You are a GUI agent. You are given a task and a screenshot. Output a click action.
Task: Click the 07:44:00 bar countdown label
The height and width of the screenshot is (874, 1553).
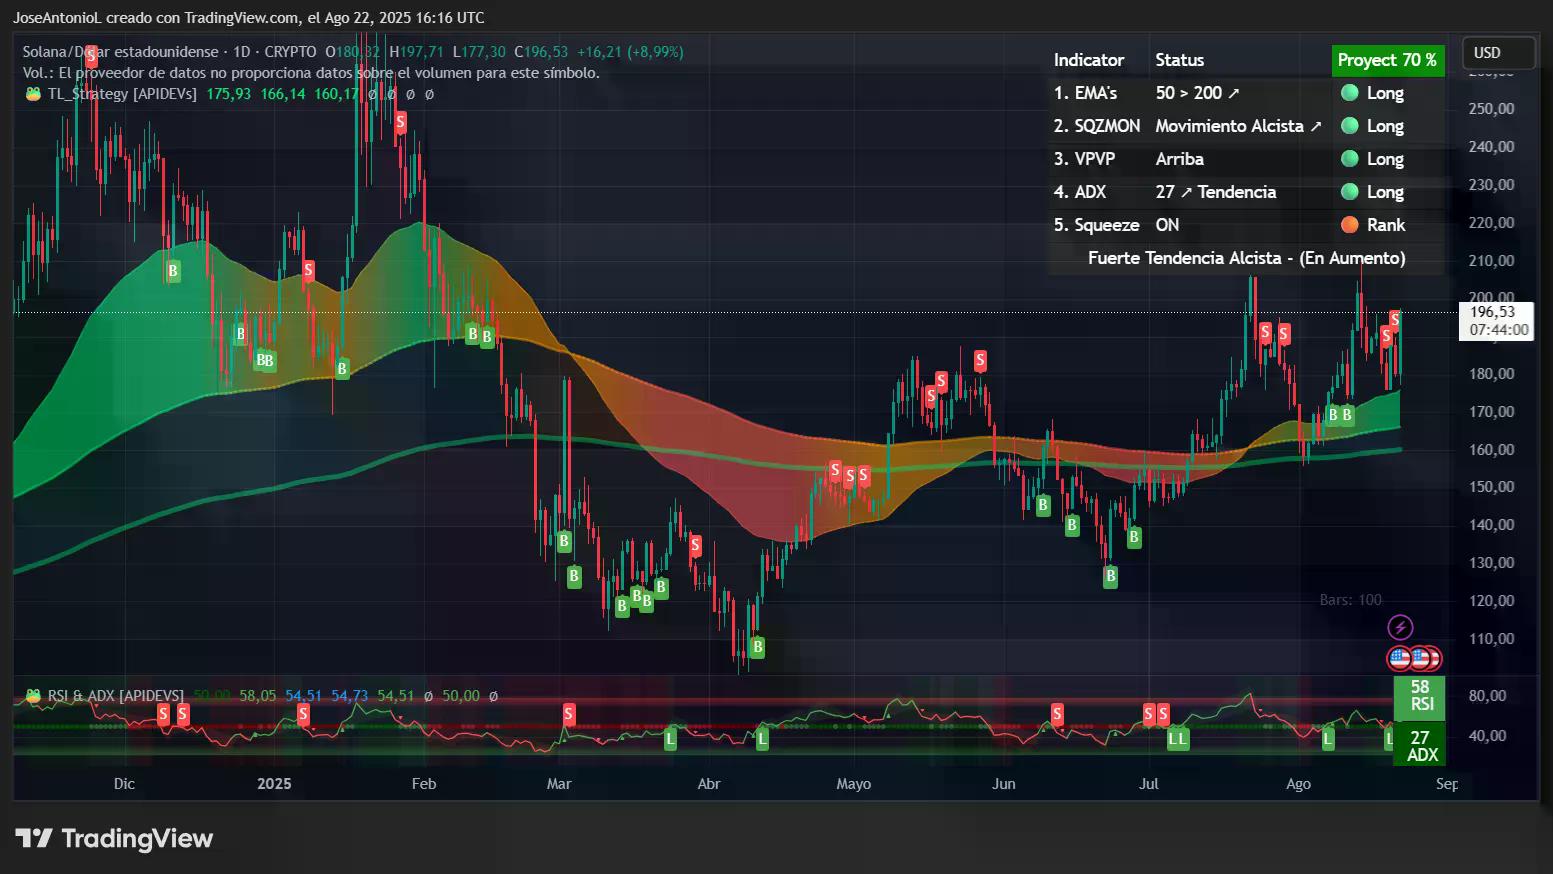pos(1498,330)
